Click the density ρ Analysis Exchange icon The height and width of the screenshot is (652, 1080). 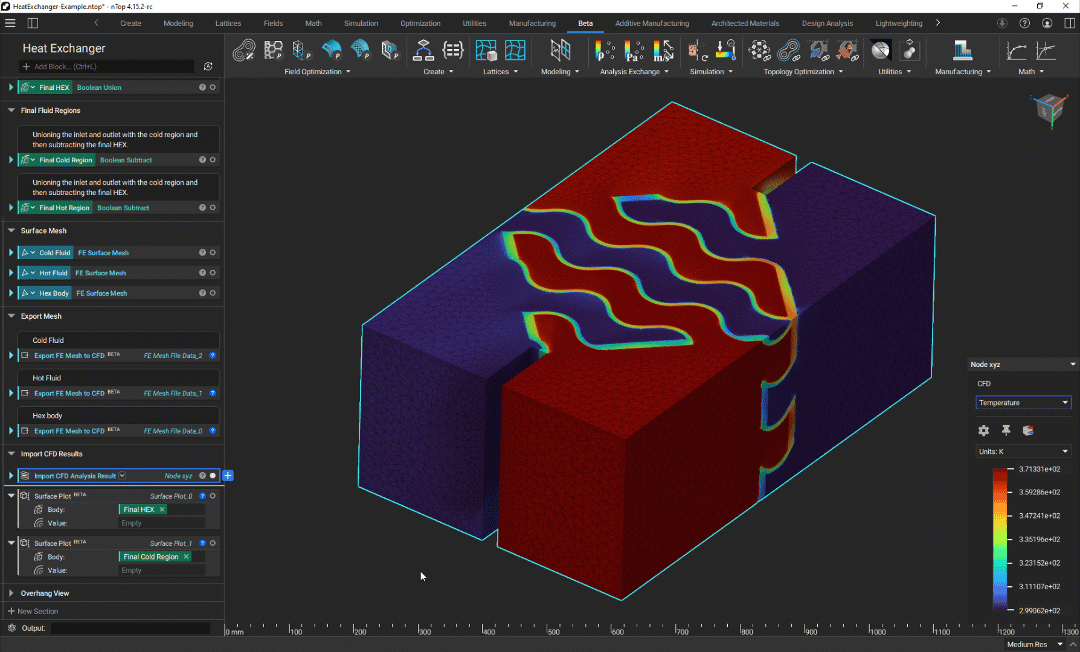[x=605, y=50]
